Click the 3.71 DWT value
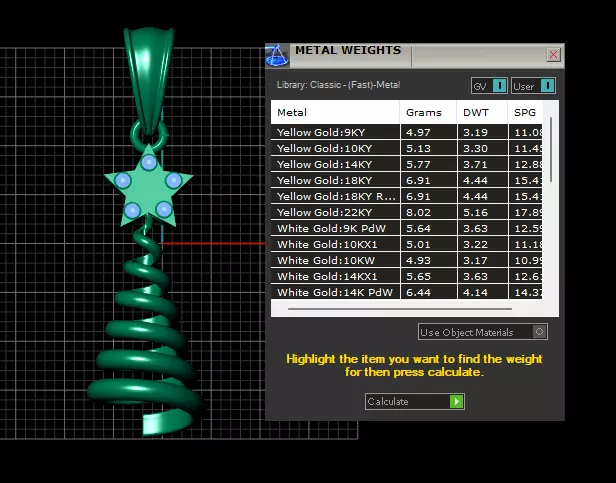 475,164
